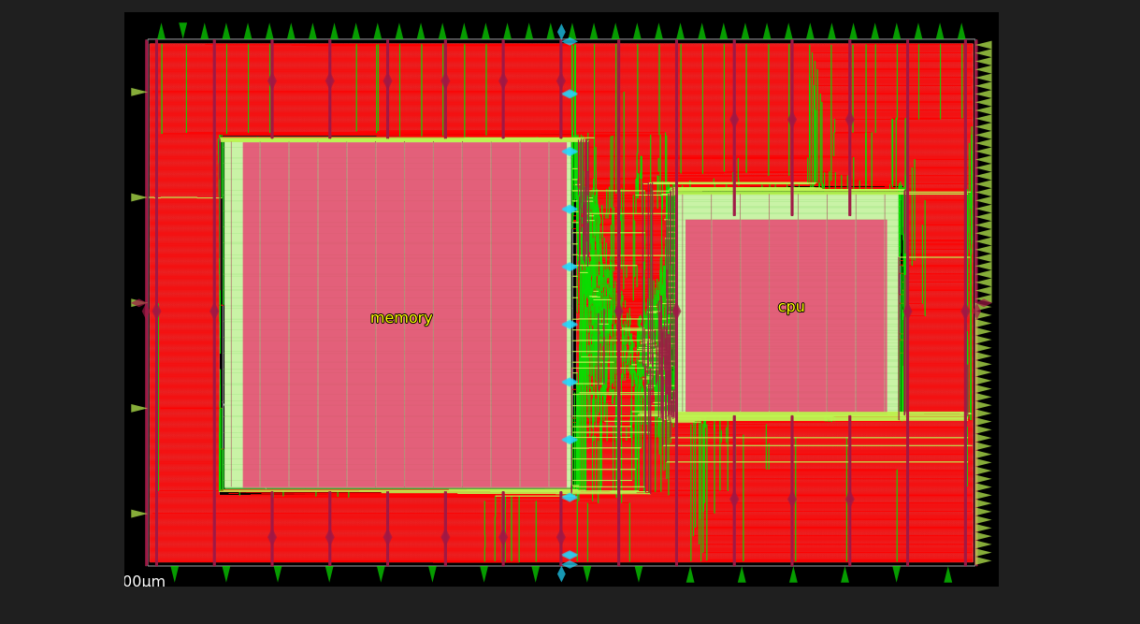This screenshot has height=624, width=1140.
Task: Select the memory macro block label
Action: point(401,318)
